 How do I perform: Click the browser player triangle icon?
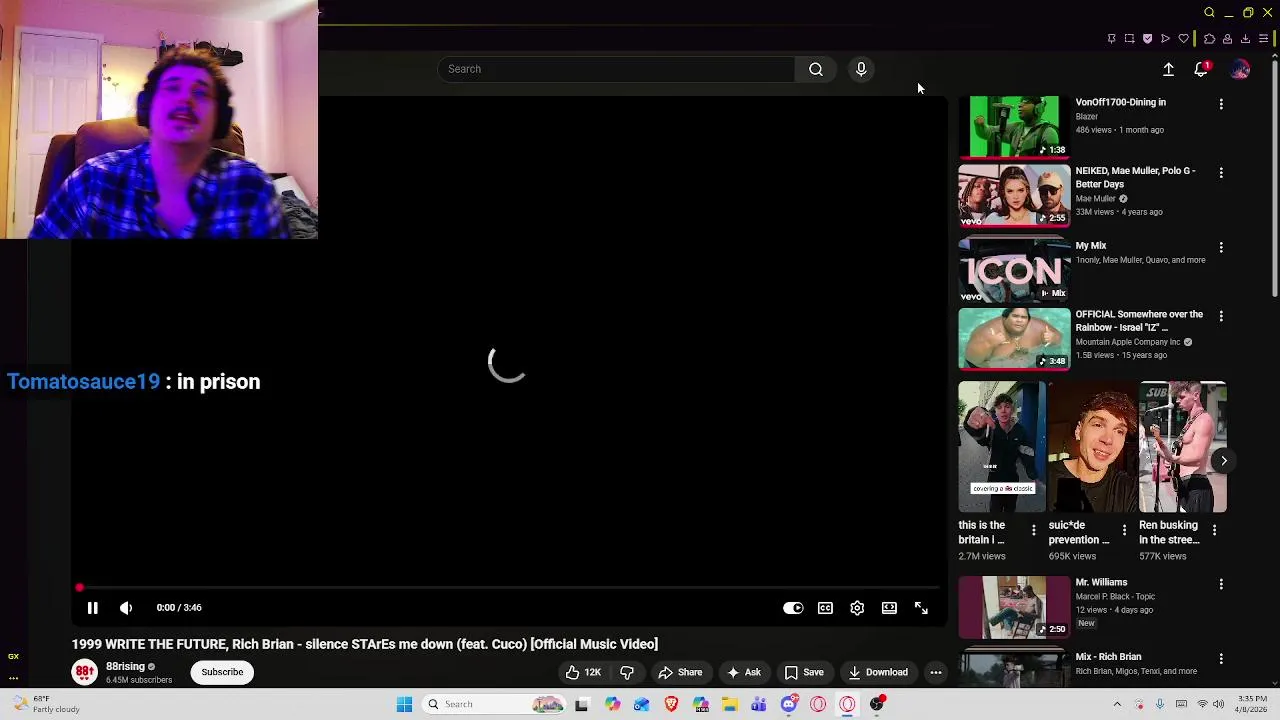[1165, 39]
